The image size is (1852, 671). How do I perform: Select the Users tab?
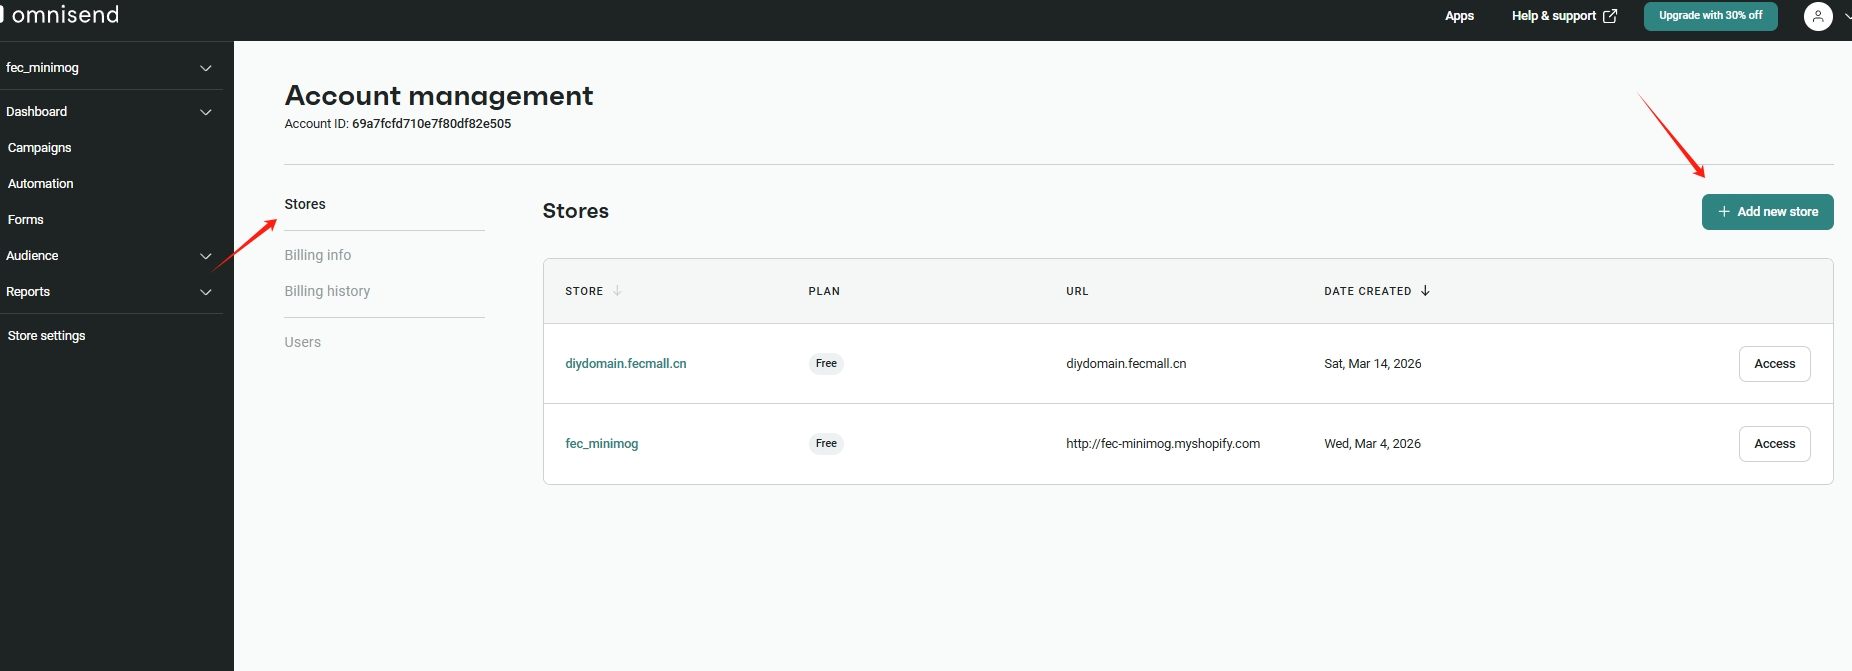(x=303, y=342)
